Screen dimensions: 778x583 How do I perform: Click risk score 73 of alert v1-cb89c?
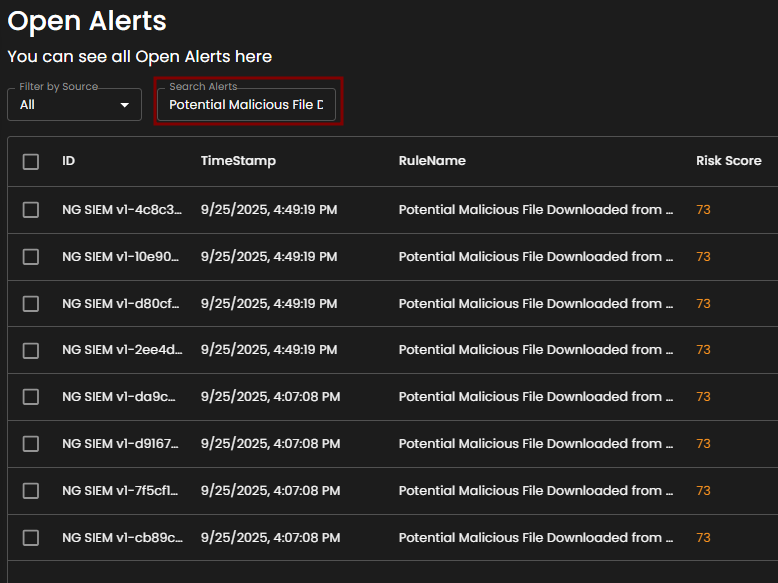coord(703,538)
